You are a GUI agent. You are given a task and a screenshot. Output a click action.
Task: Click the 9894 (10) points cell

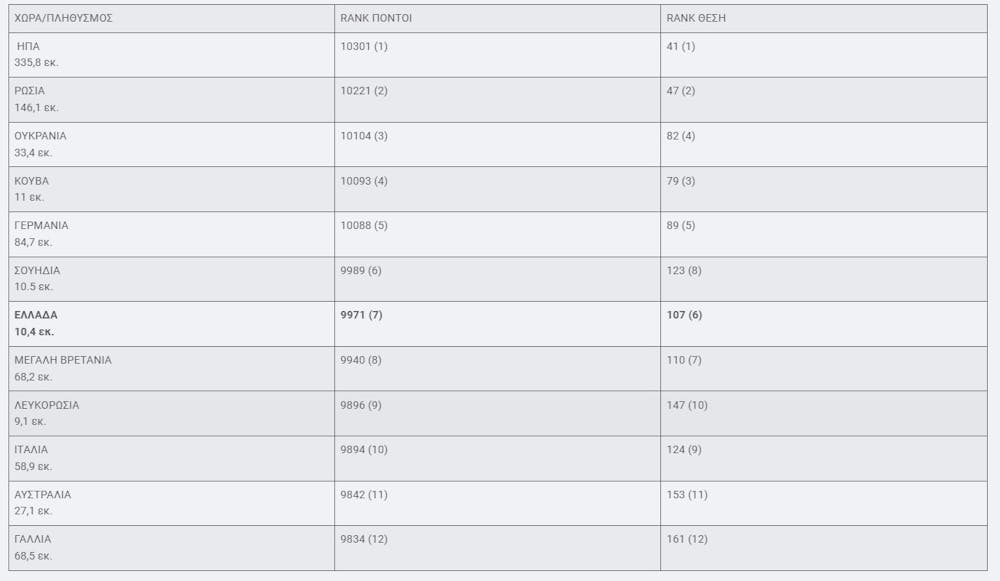coord(364,450)
